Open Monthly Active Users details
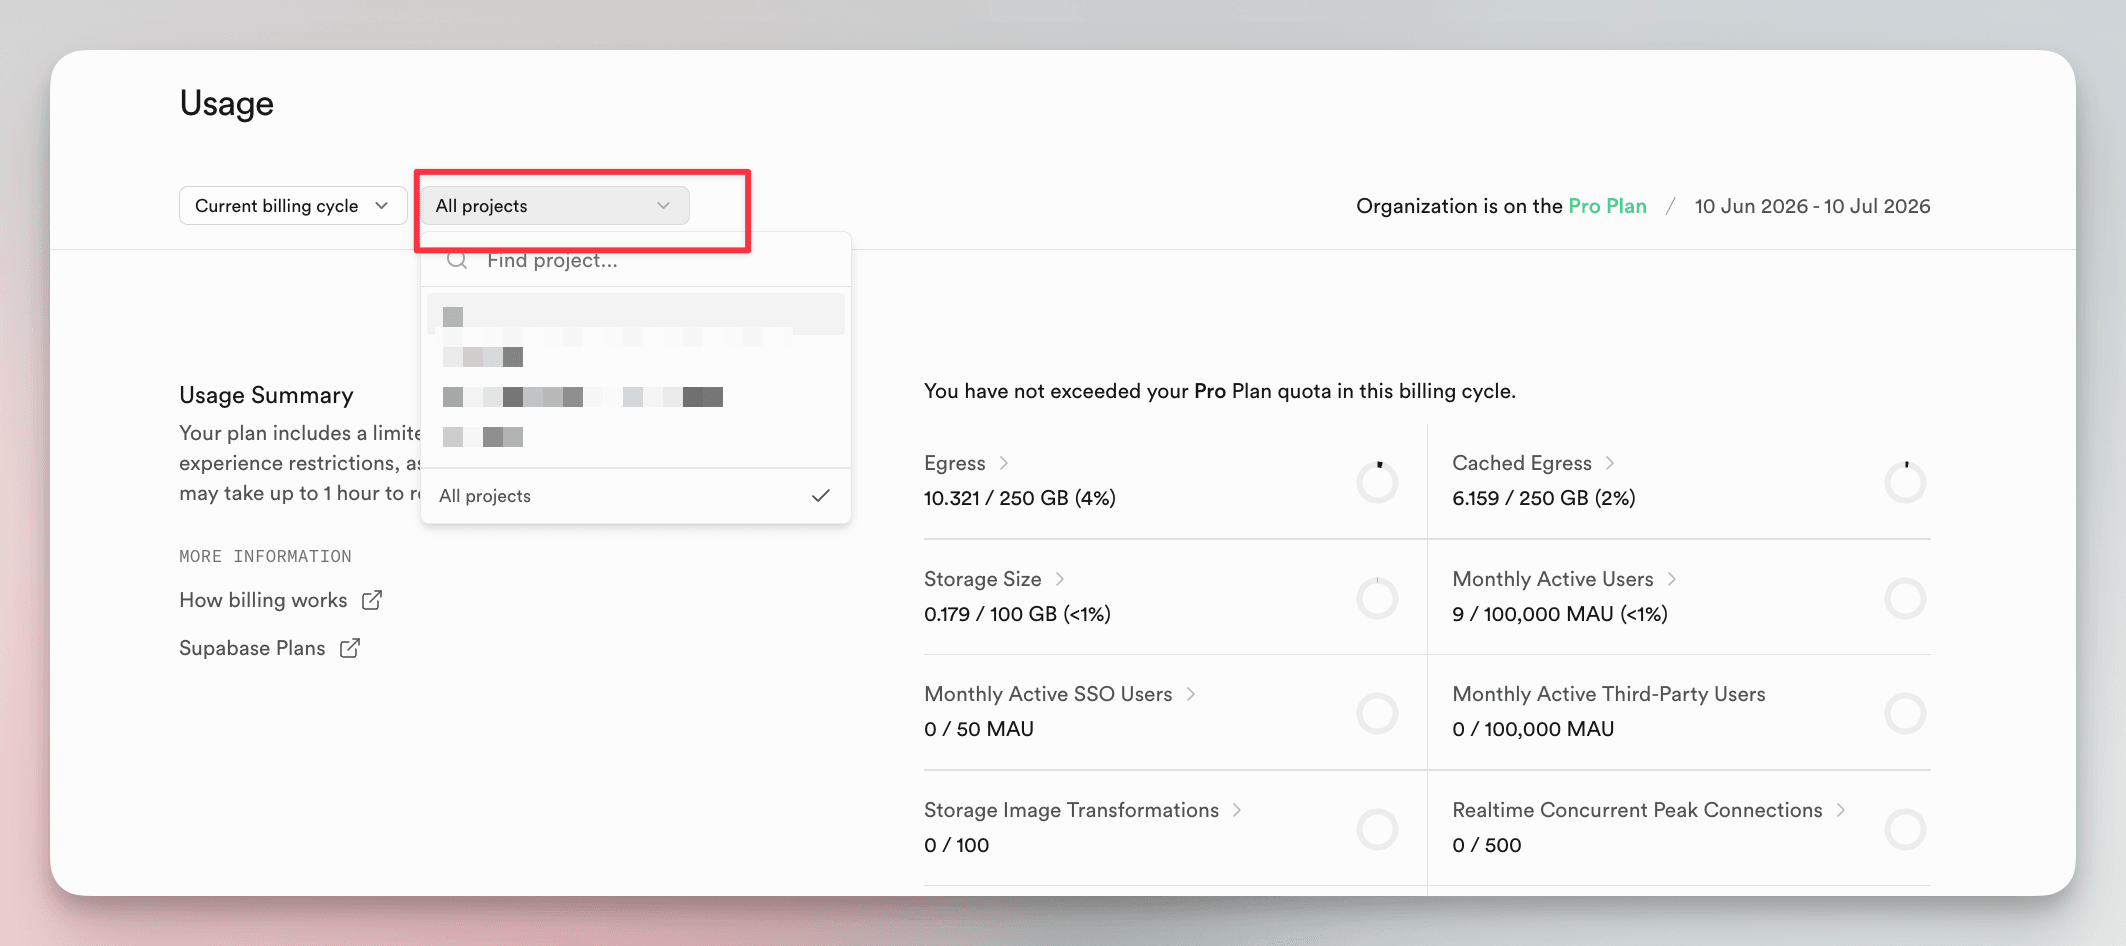Image resolution: width=2126 pixels, height=946 pixels. [1553, 579]
